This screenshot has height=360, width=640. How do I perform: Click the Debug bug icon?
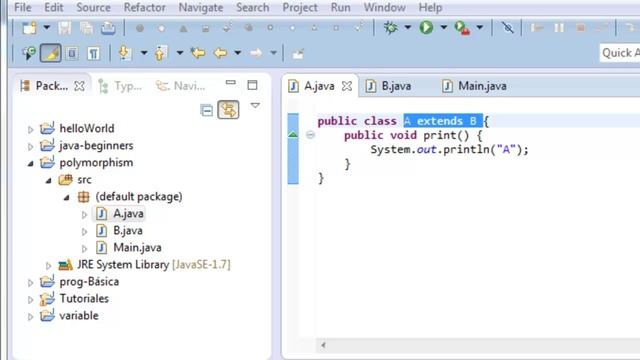click(x=391, y=27)
